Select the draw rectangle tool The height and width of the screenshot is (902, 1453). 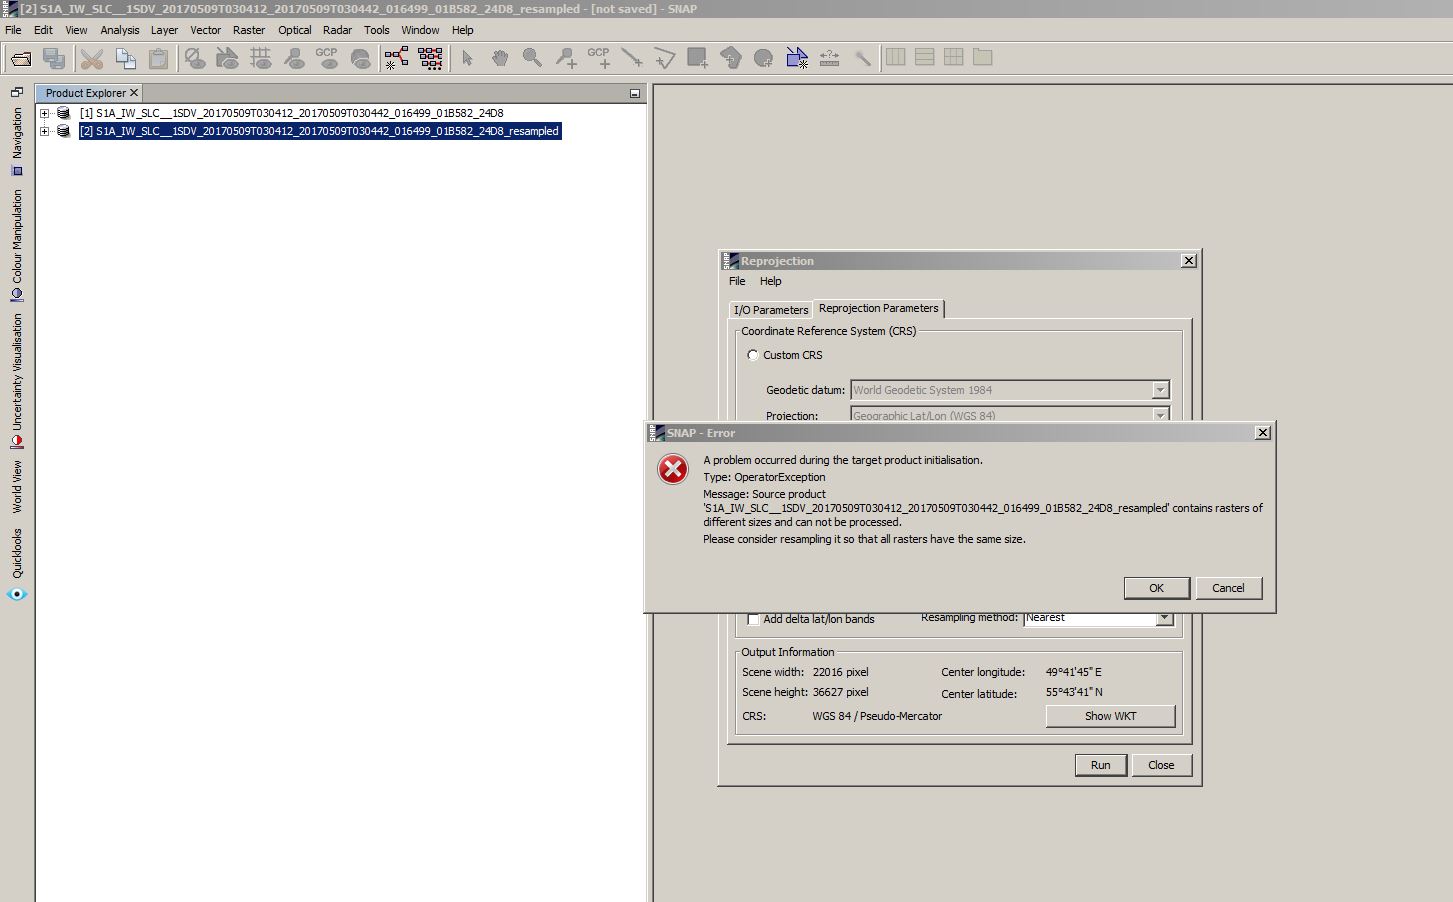698,59
